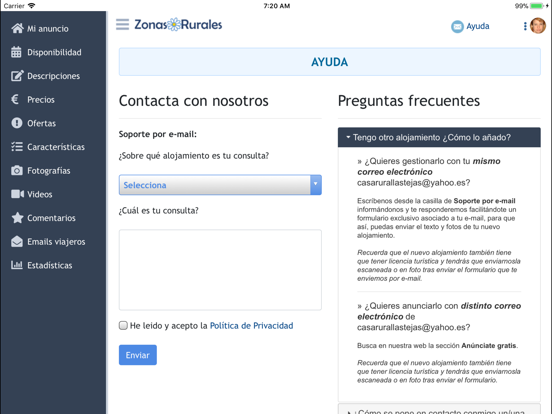Open Estadísticas section
552x414 pixels.
click(x=50, y=265)
